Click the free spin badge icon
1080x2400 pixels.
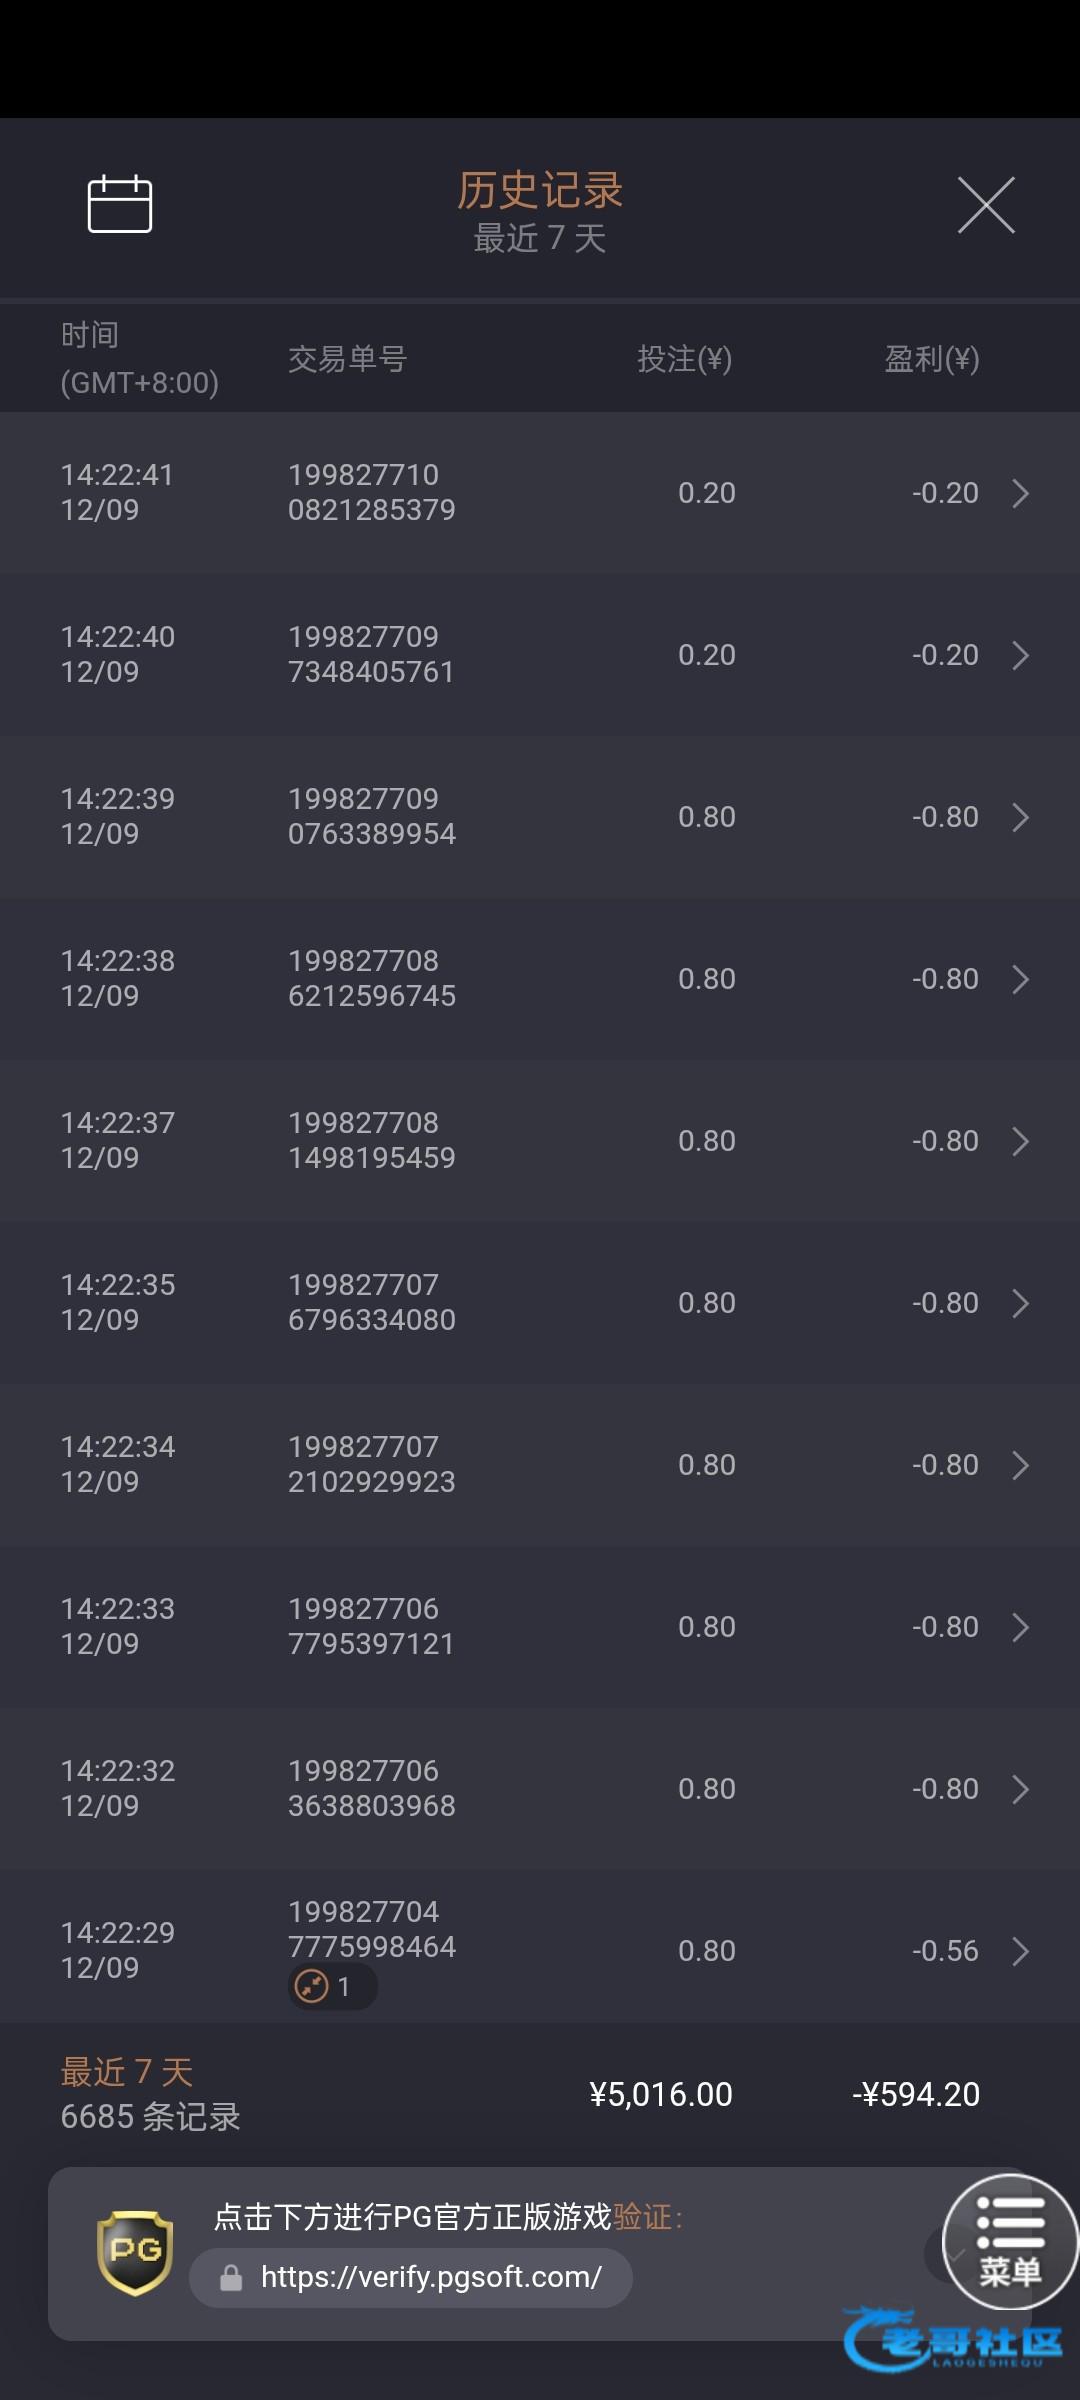(x=312, y=1986)
